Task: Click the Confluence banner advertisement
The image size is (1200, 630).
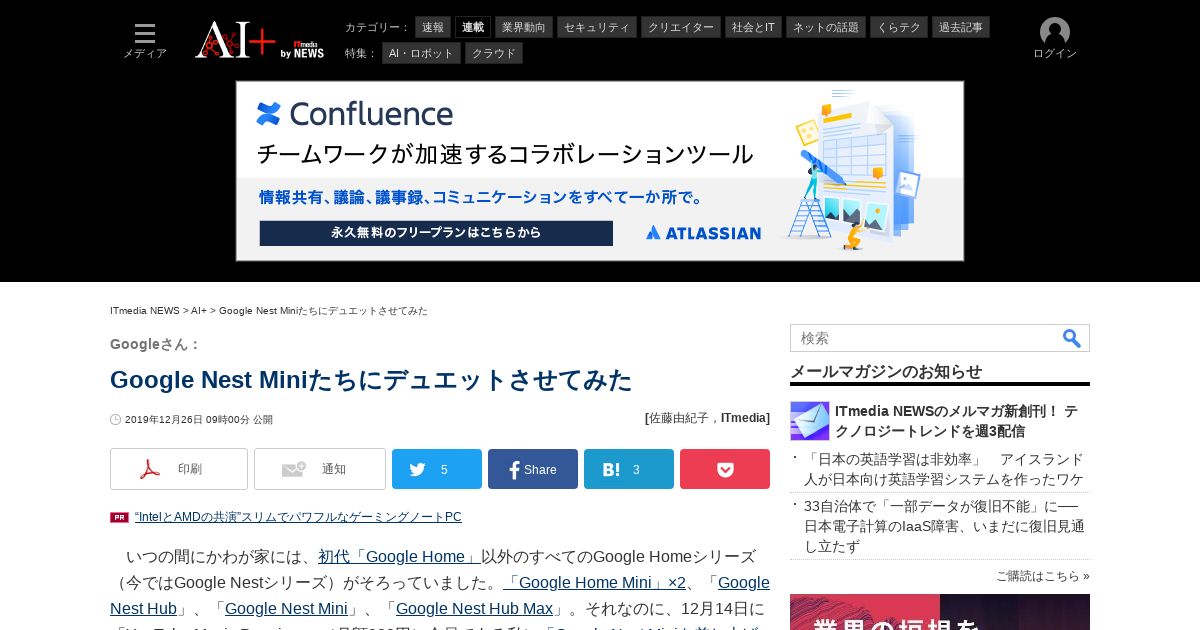Action: 600,171
